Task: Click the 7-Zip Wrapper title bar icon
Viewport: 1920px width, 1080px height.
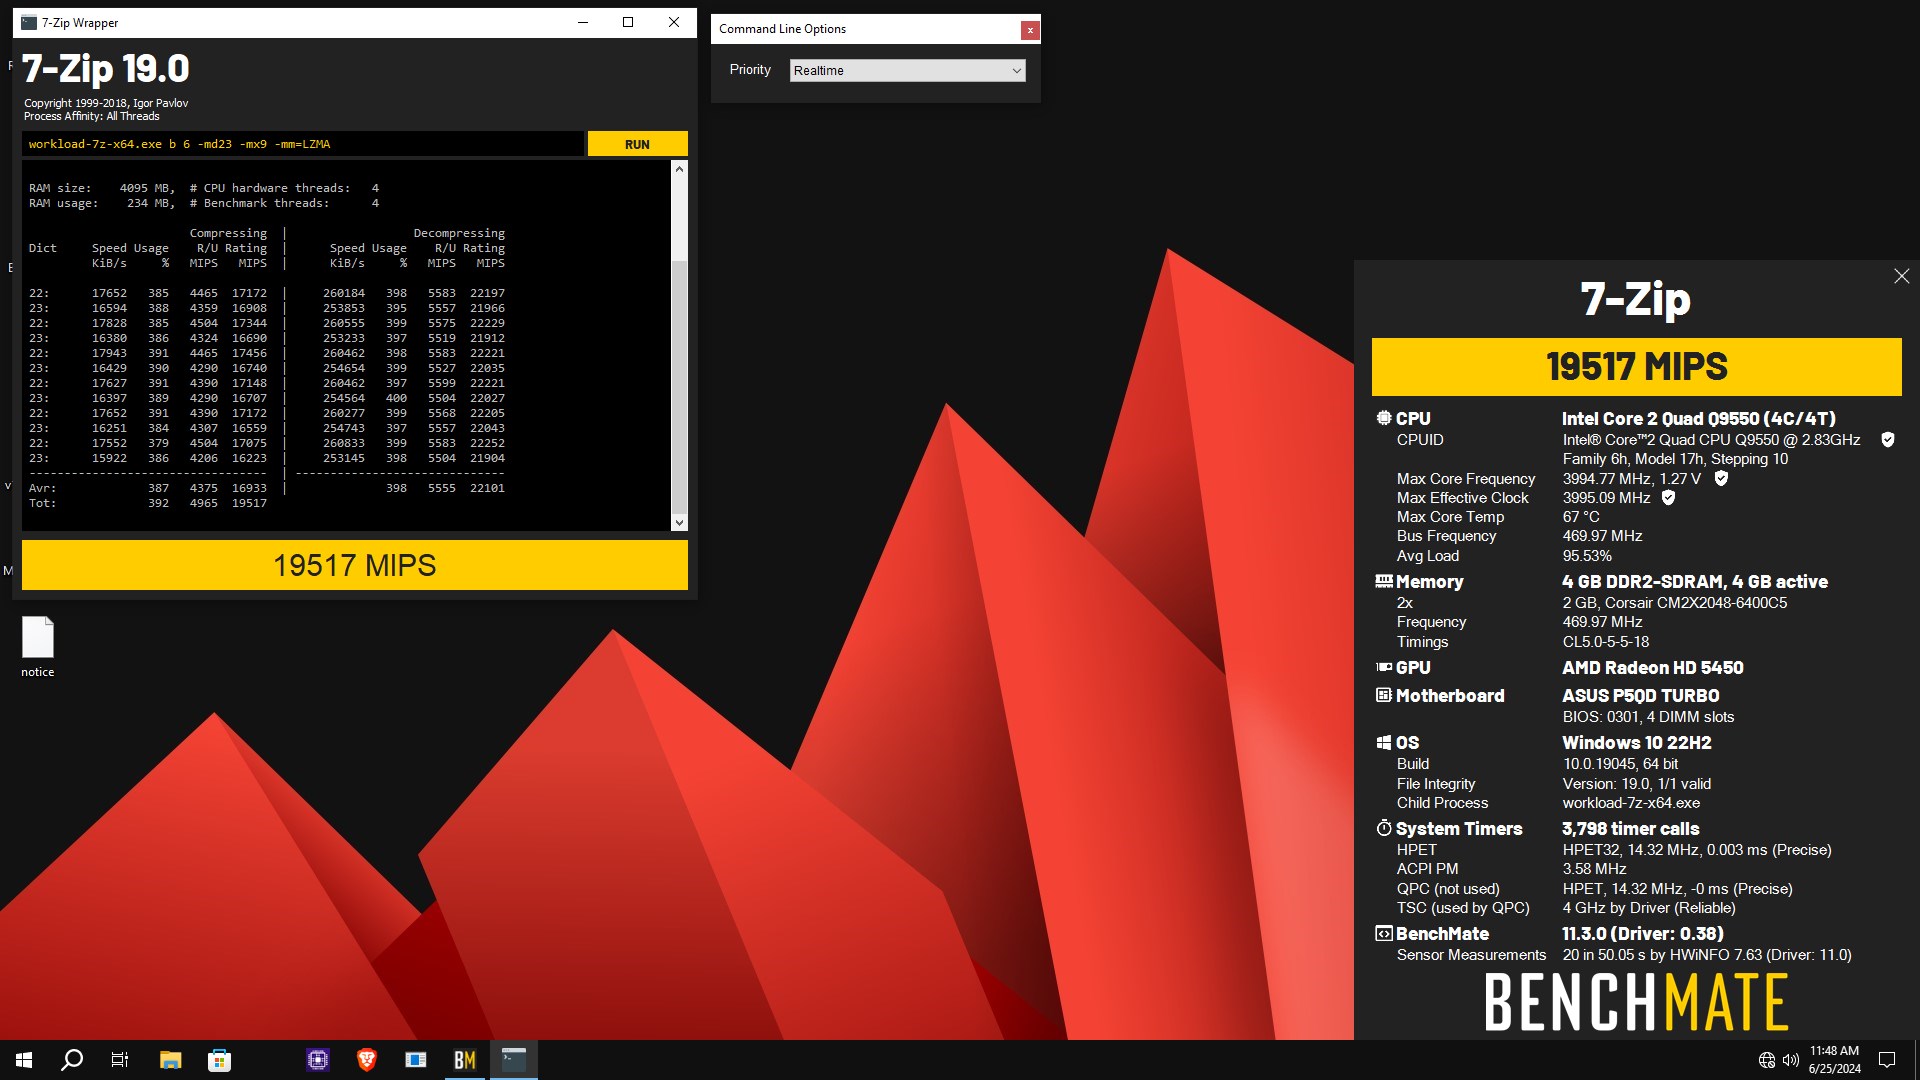Action: coord(29,22)
